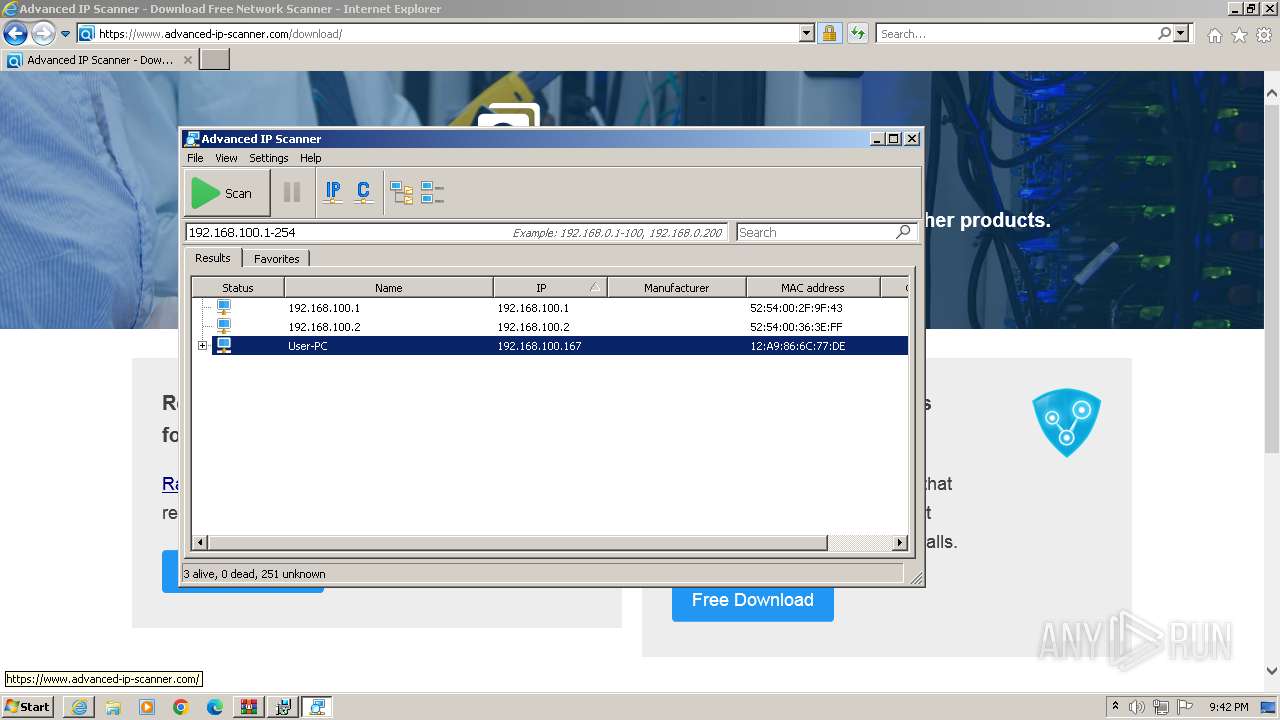Click the browser address bar URL
The height and width of the screenshot is (720, 1280).
point(220,34)
